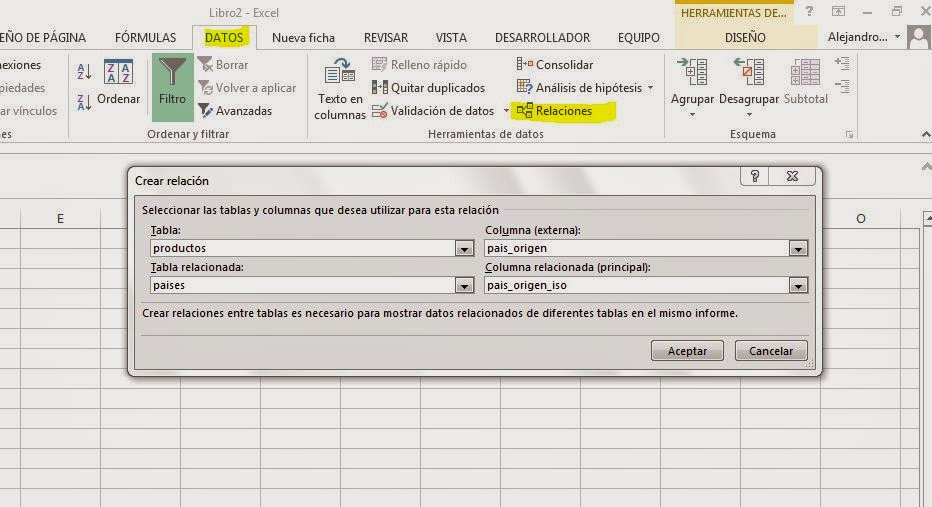Open Alejandro account menu
This screenshot has height=507, width=932.
click(864, 37)
